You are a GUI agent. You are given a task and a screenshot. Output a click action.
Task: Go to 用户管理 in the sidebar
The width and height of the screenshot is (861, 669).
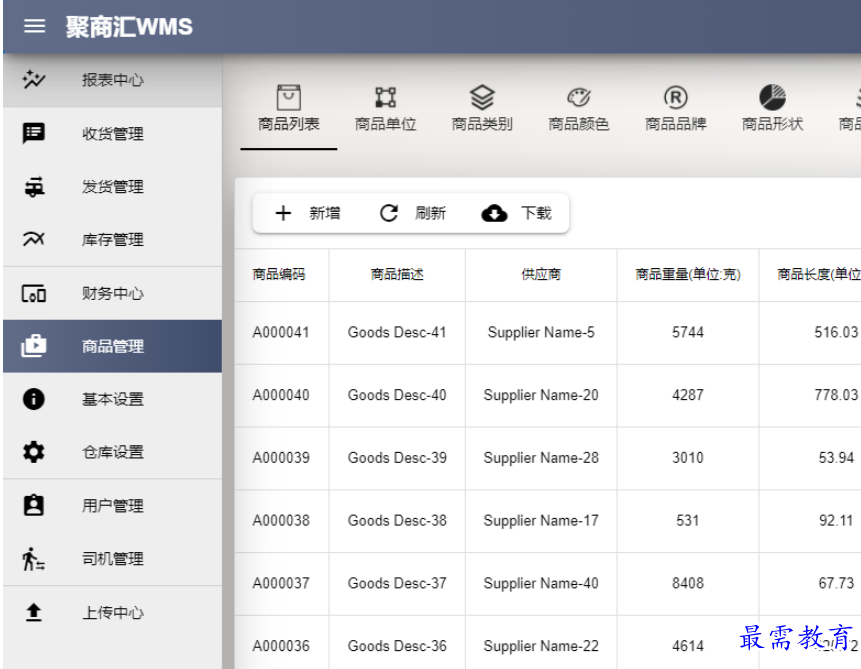click(111, 506)
